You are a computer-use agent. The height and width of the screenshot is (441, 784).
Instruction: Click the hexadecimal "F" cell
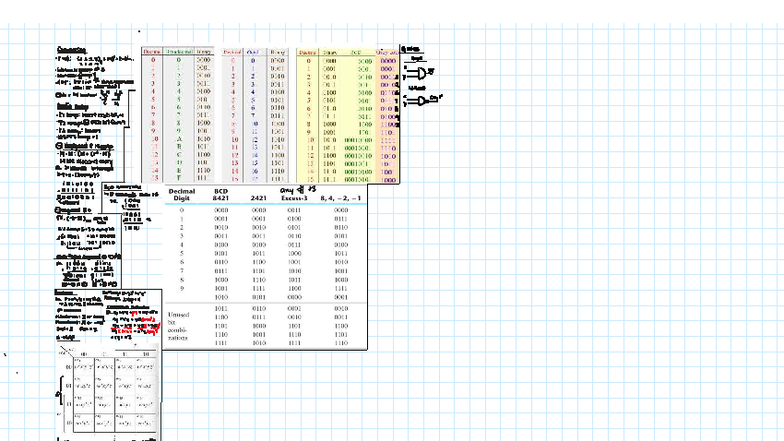[x=178, y=178]
